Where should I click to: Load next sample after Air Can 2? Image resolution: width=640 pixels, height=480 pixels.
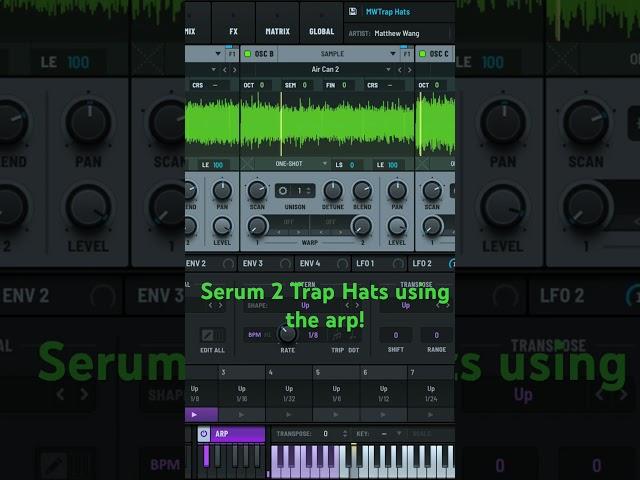[409, 70]
